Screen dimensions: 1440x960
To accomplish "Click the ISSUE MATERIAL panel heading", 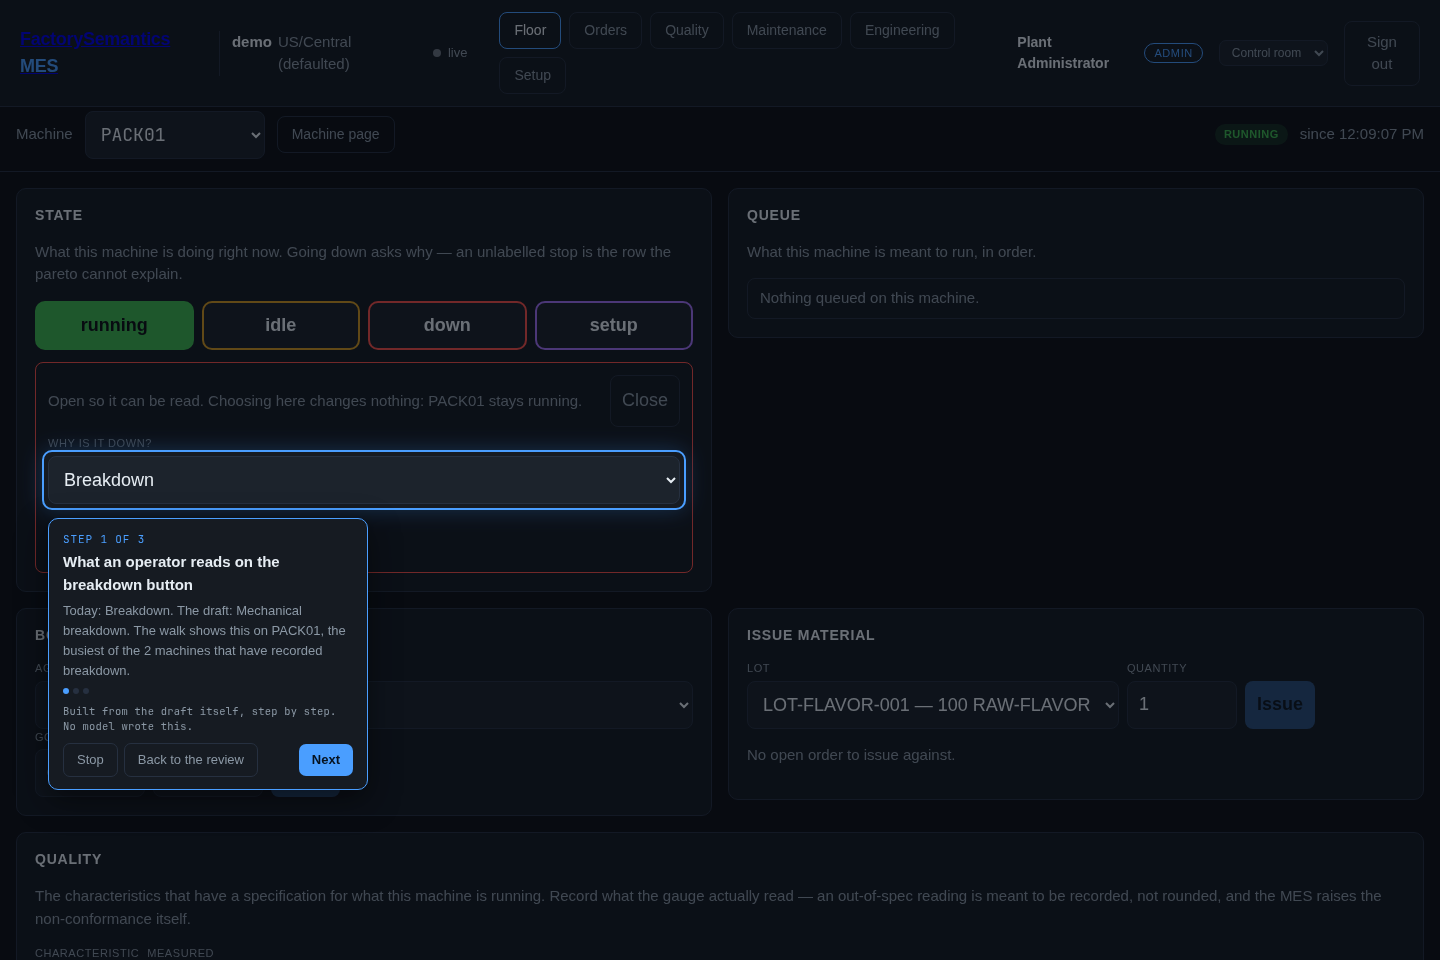I will 811,635.
